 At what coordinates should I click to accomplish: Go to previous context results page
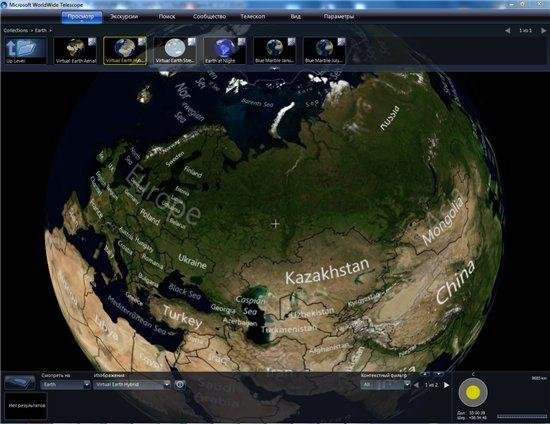(x=416, y=385)
